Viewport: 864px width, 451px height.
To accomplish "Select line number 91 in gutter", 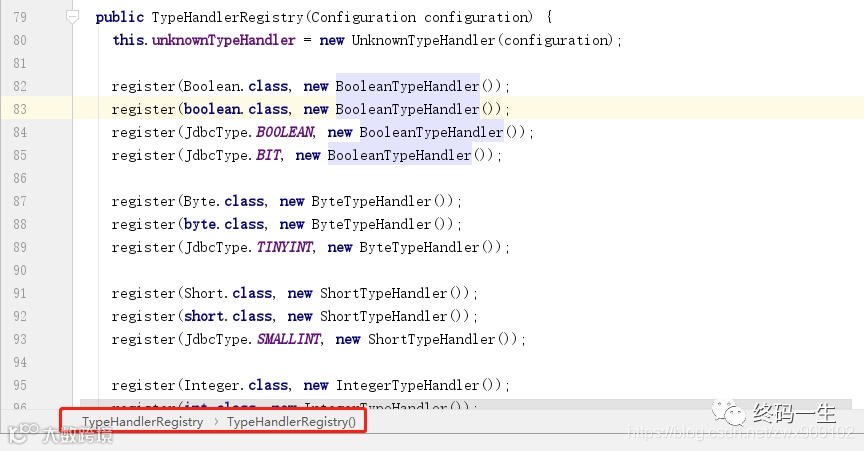I will tap(20, 293).
